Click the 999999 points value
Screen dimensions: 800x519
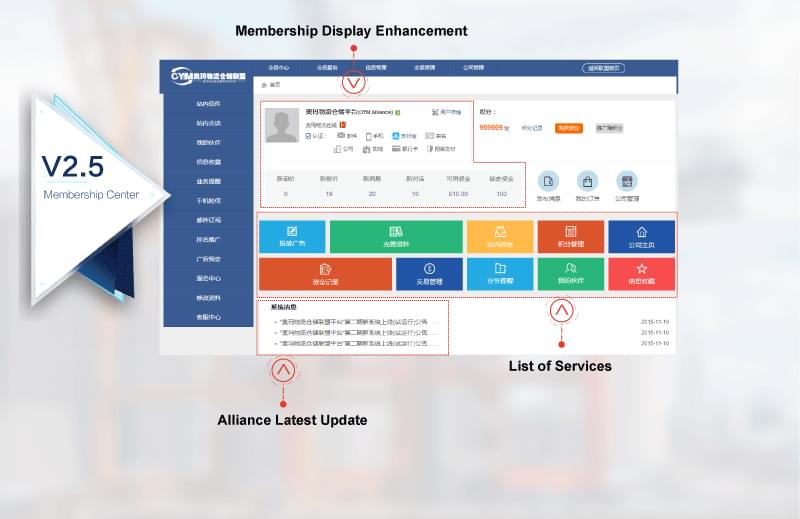click(x=491, y=128)
